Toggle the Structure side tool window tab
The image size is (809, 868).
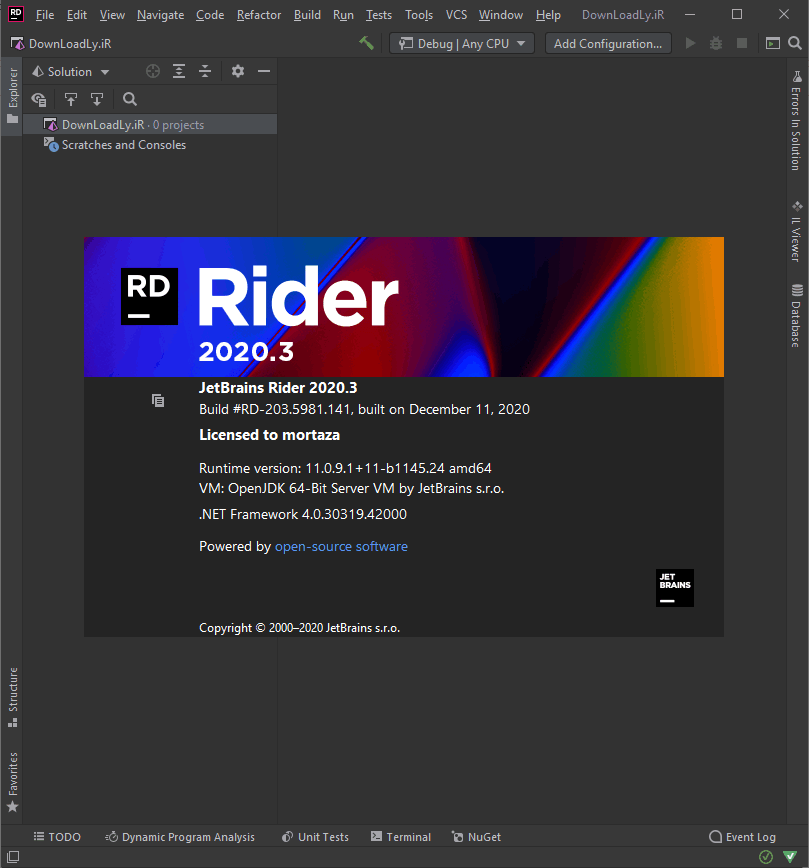point(12,698)
